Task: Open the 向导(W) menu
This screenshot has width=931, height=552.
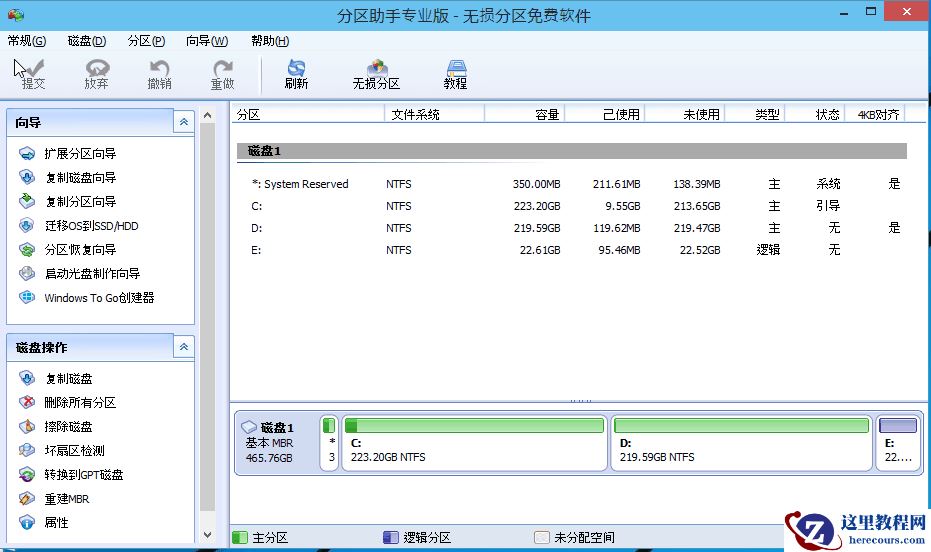Action: coord(207,41)
